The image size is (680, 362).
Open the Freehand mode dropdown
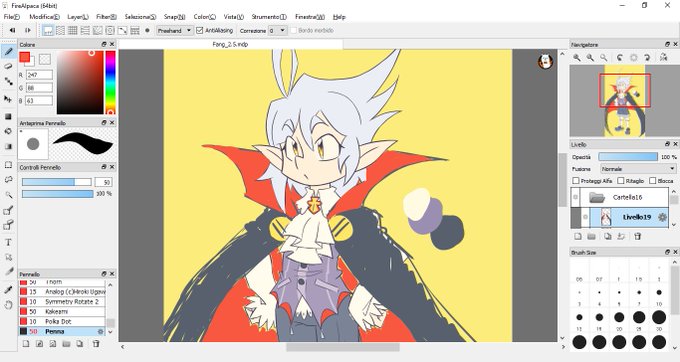[174, 30]
